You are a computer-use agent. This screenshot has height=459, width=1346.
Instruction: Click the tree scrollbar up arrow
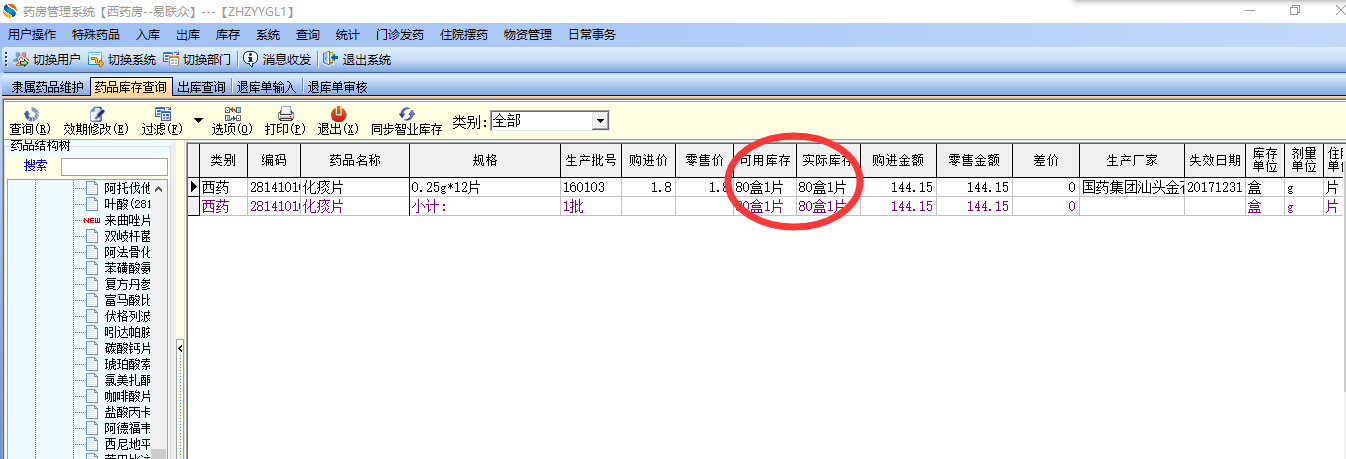[x=160, y=188]
